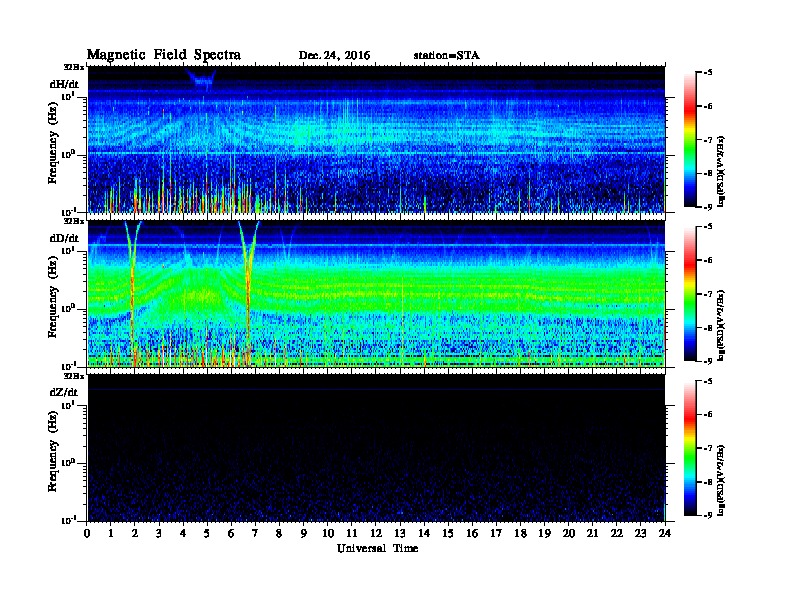Click the dH/dt spectrogram plot area
This screenshot has height=612, width=792.
coord(376,139)
